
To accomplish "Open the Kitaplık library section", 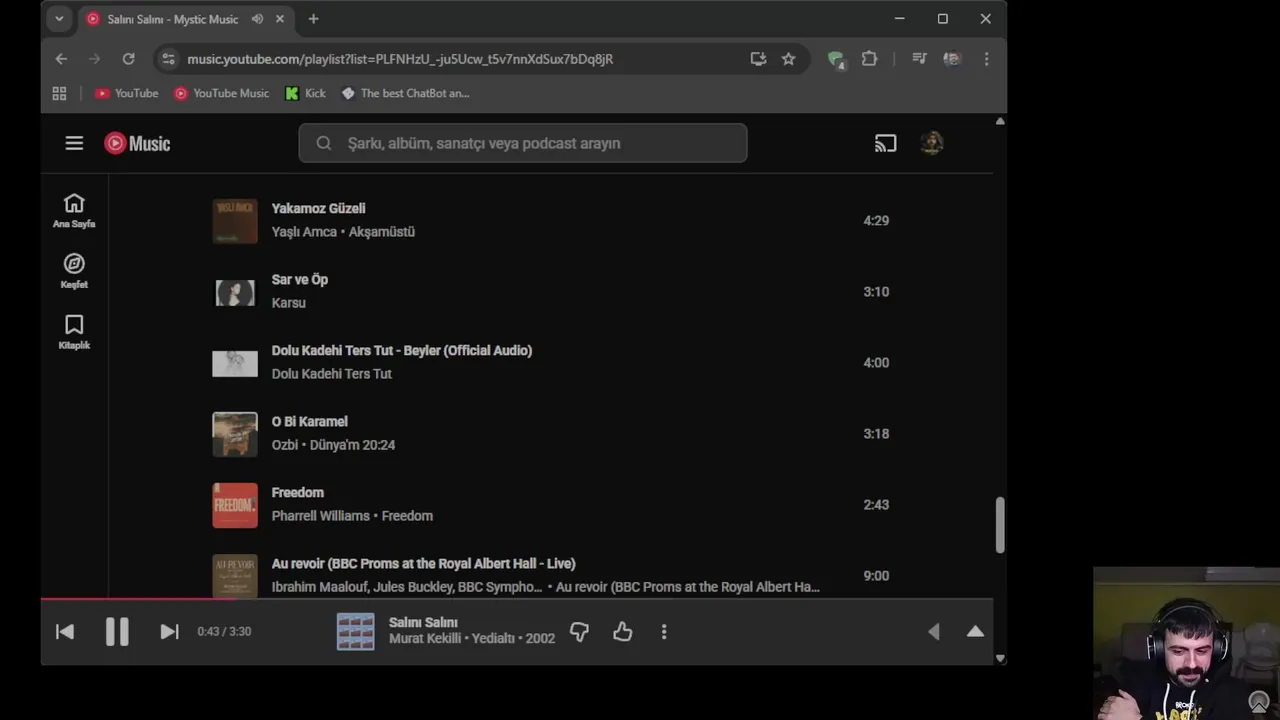I will [74, 333].
